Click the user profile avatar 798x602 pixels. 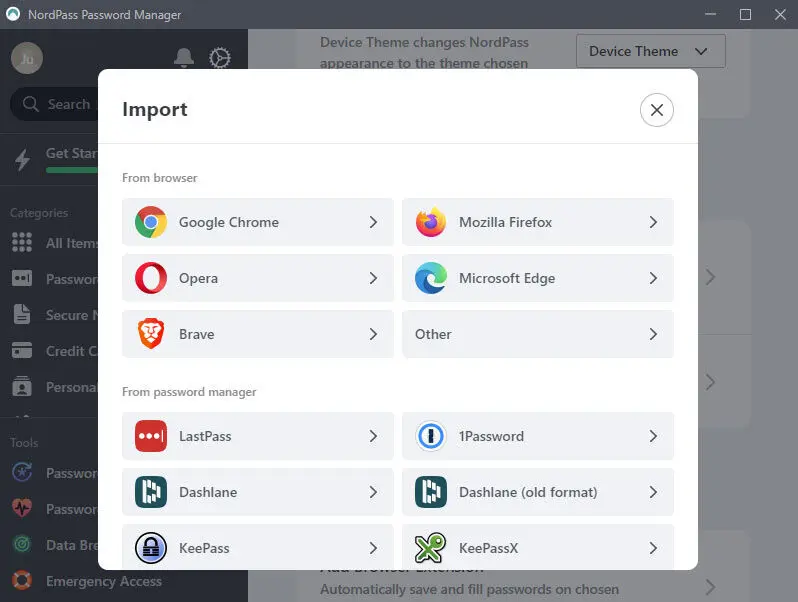pyautogui.click(x=27, y=58)
